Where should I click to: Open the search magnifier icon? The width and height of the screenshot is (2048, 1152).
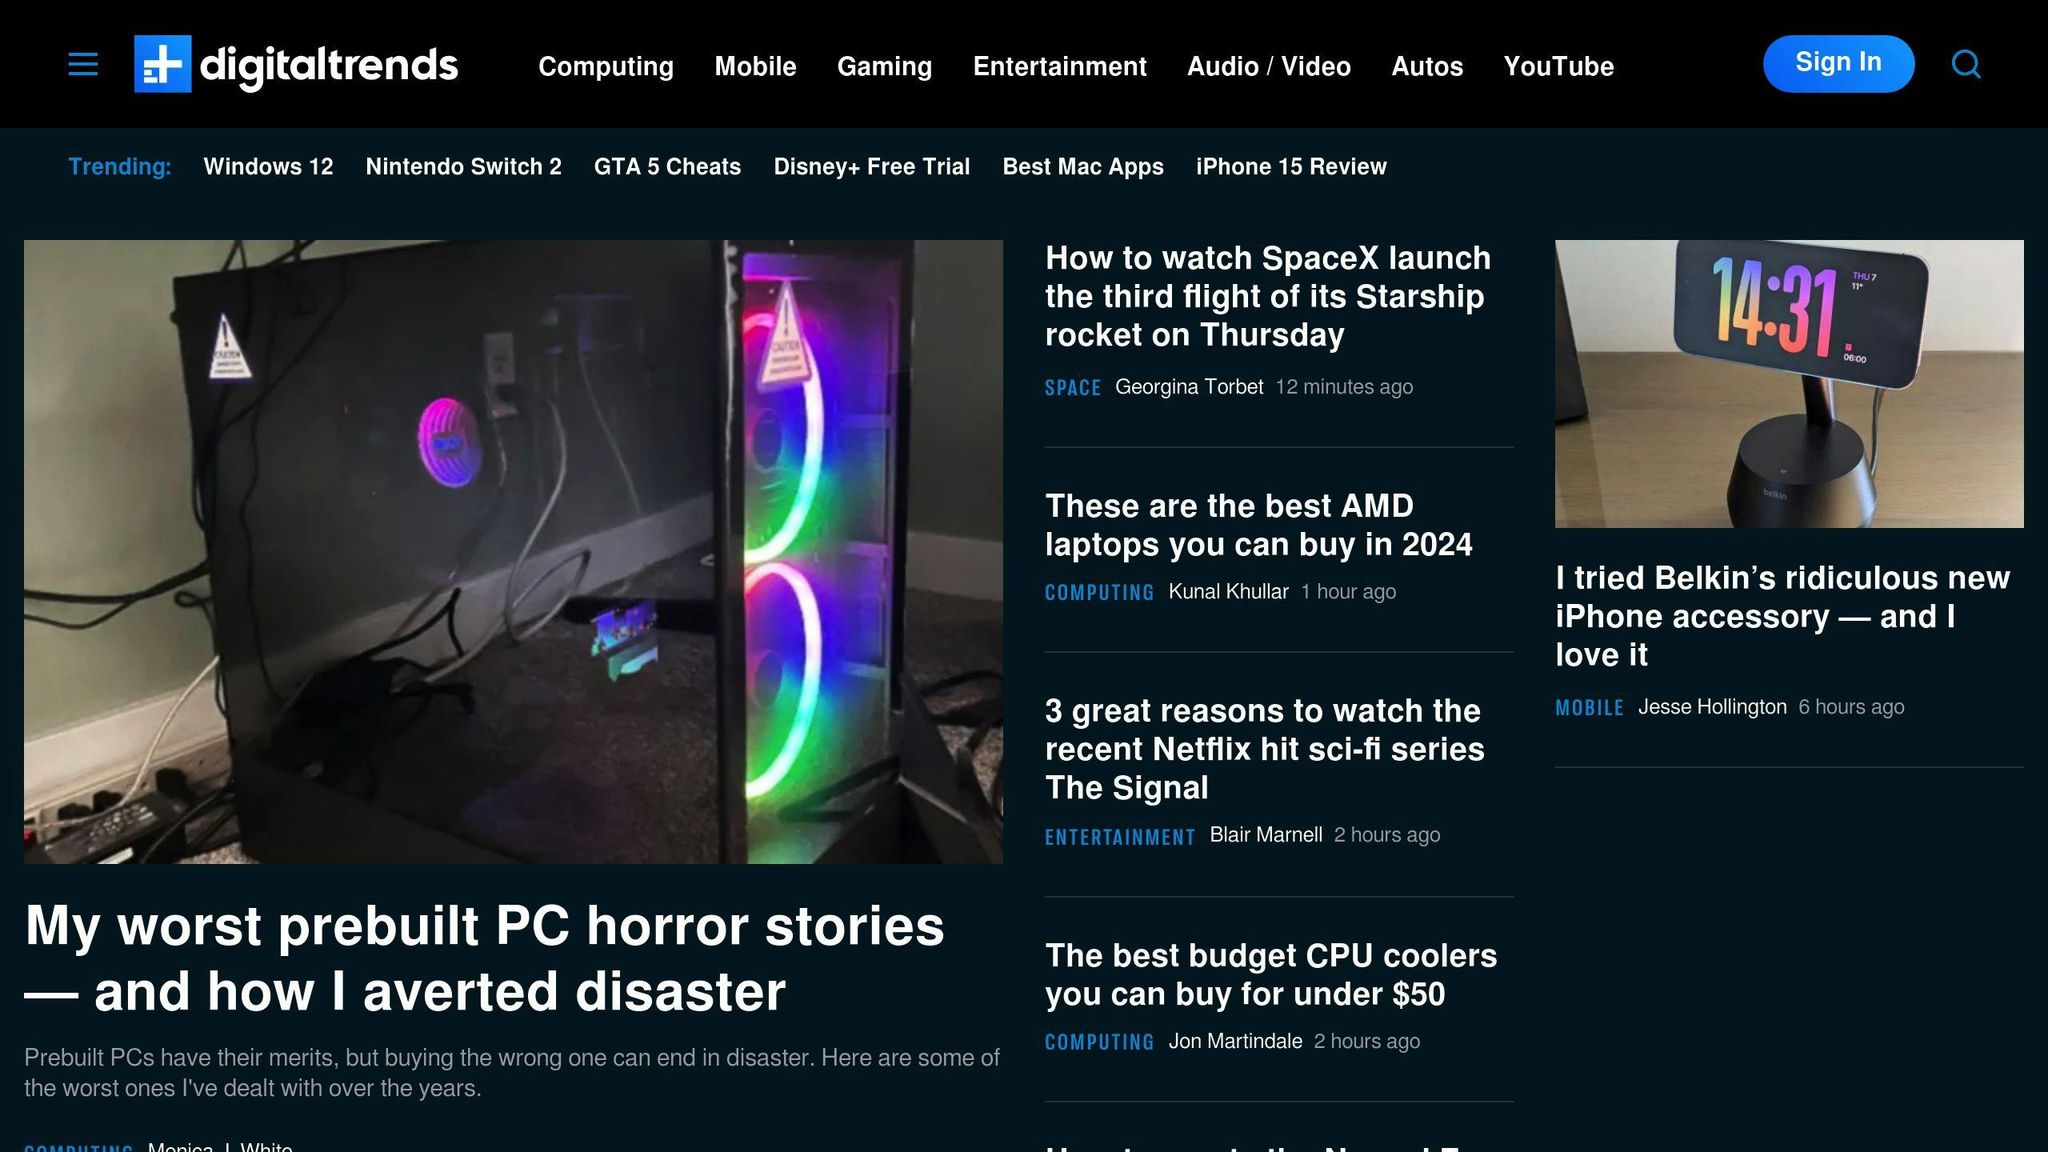(1966, 64)
